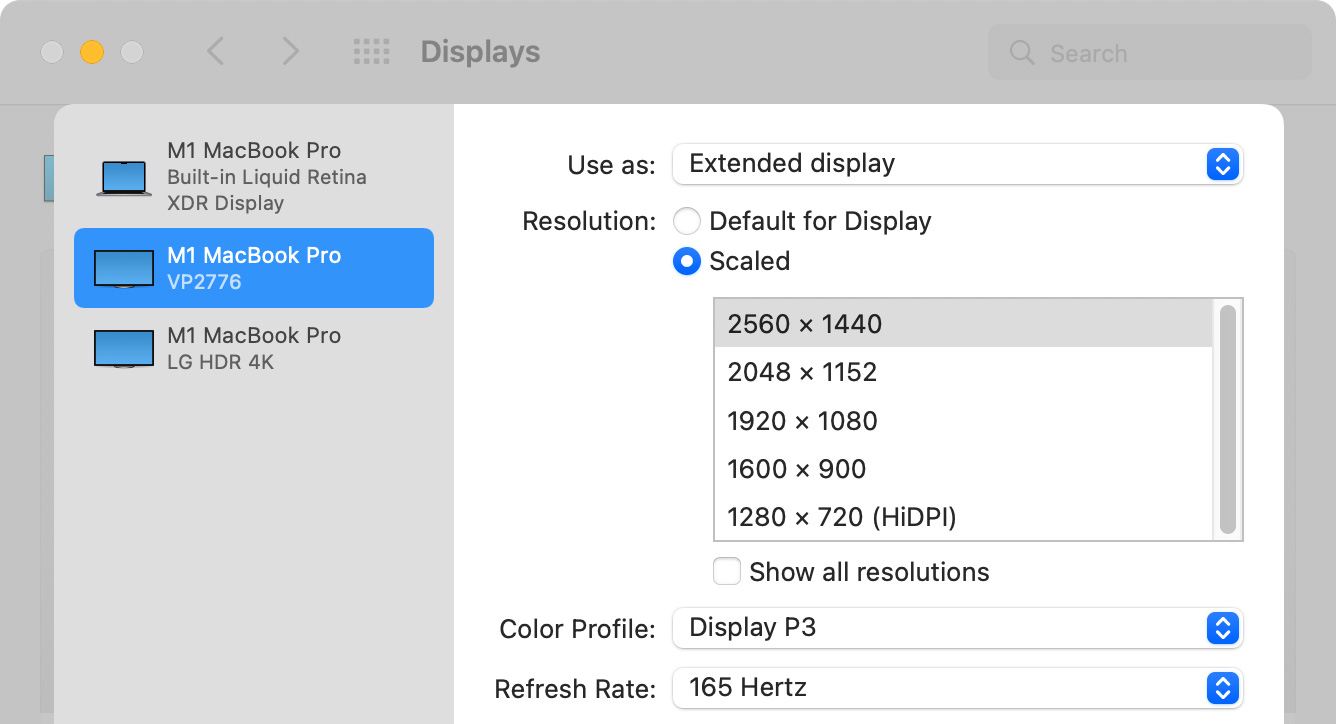The height and width of the screenshot is (724, 1336).
Task: Choose 1920 × 1080 resolution
Action: 963,420
